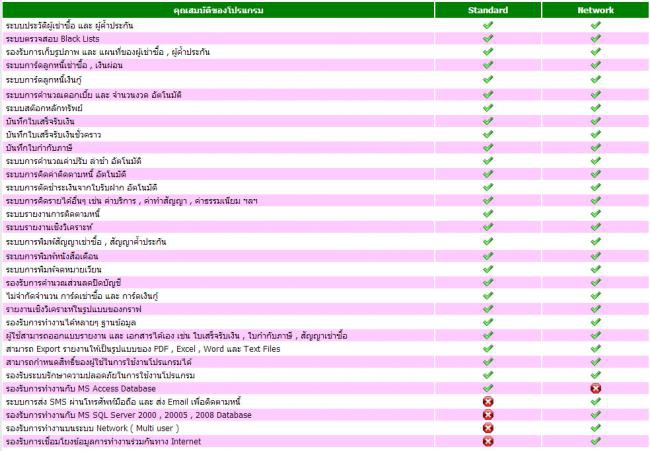Click Standard checkmark for ระบบสต๊อกหลักทรัพย์ row

[x=488, y=108]
